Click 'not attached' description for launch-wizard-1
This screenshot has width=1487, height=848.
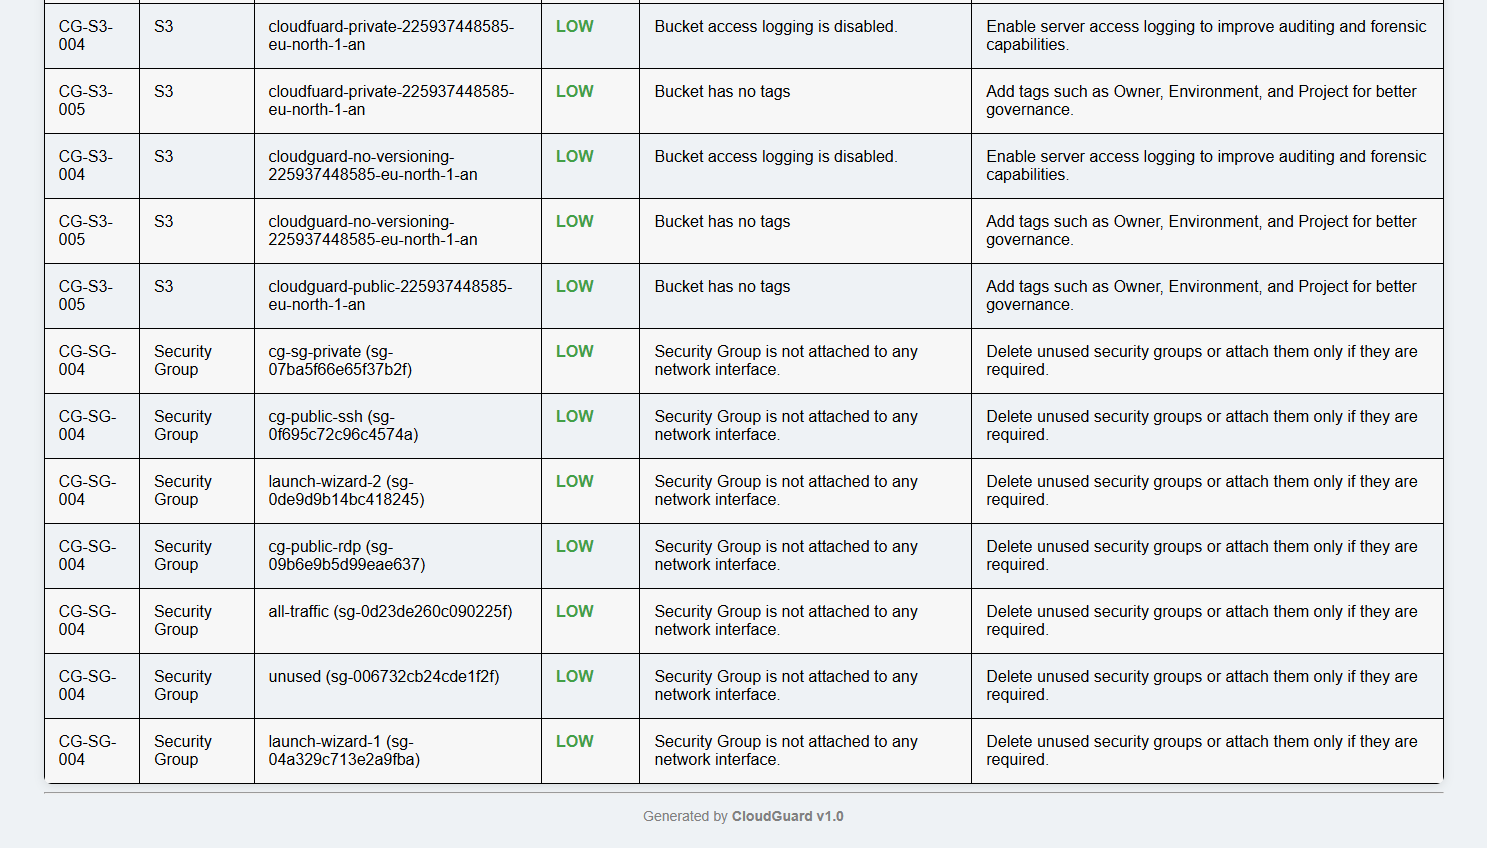786,750
